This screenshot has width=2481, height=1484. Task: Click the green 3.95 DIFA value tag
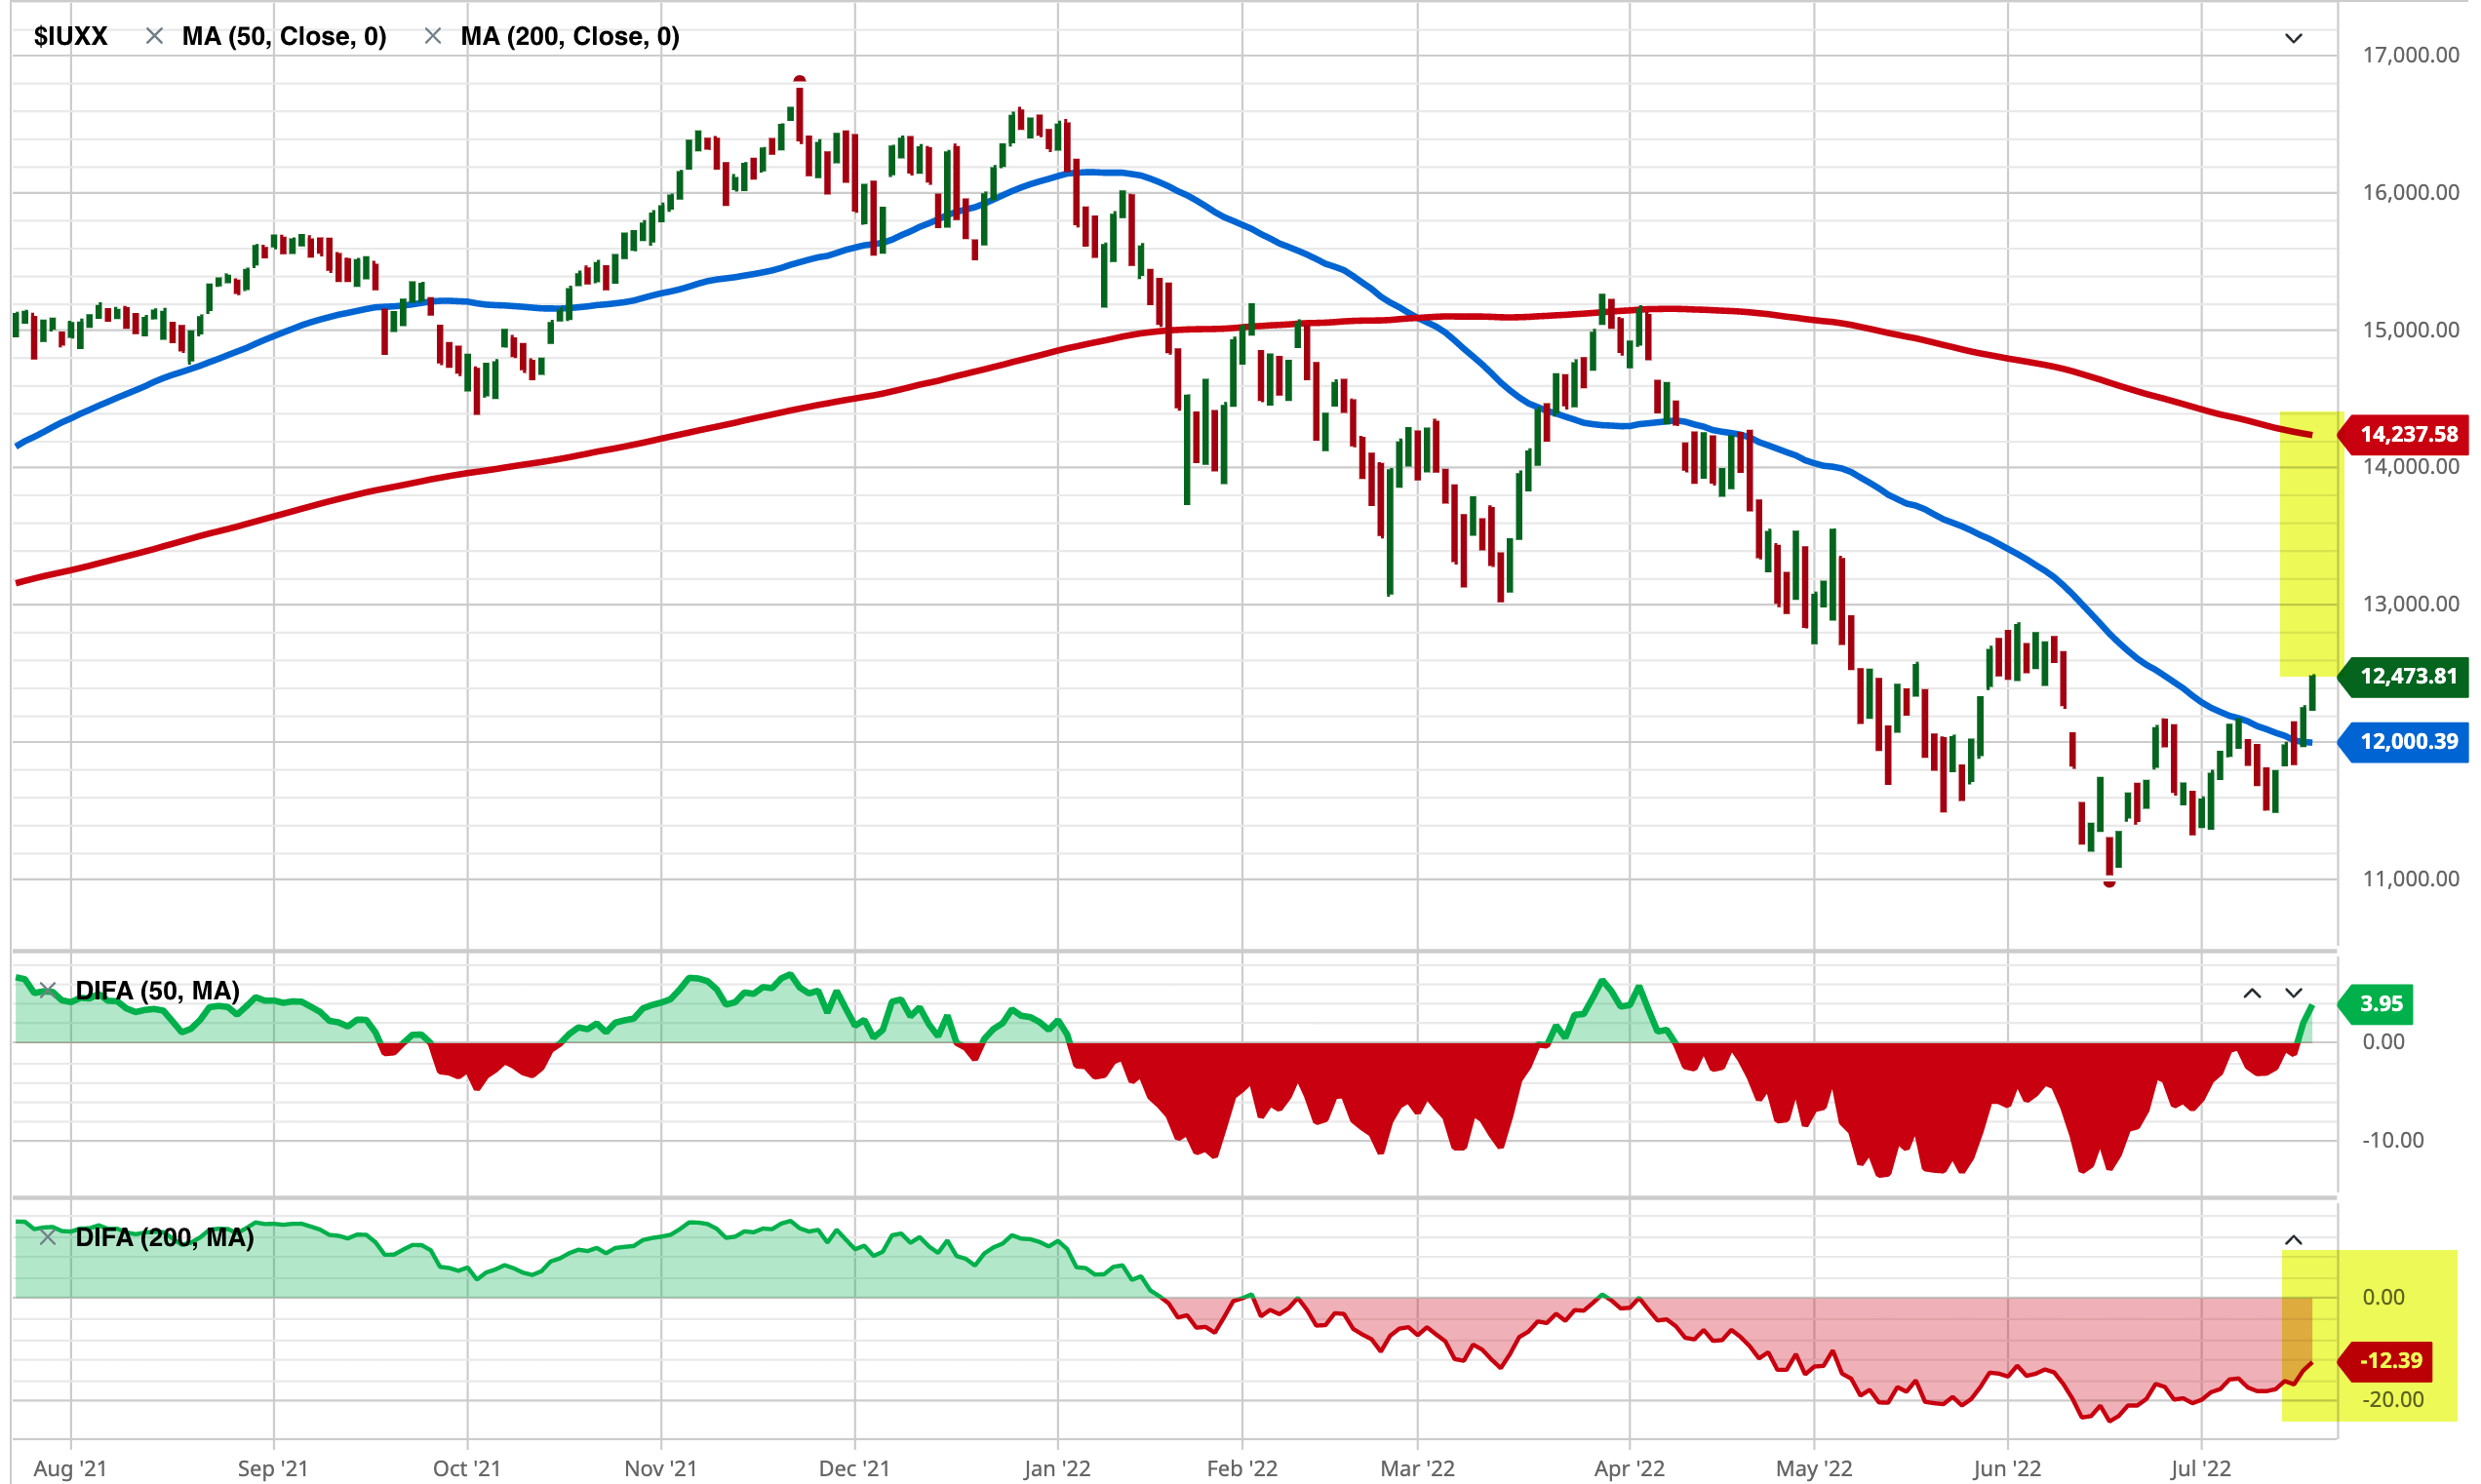(2379, 1004)
